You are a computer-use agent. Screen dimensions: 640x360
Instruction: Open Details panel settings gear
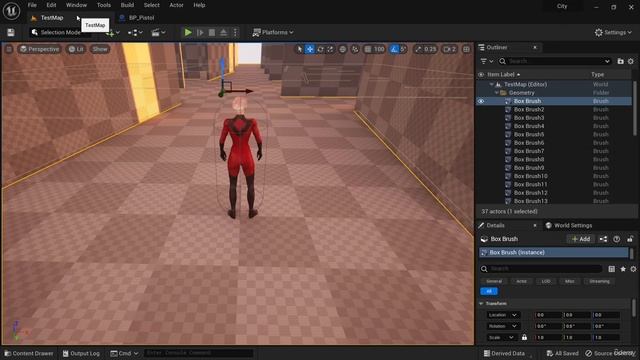633,269
